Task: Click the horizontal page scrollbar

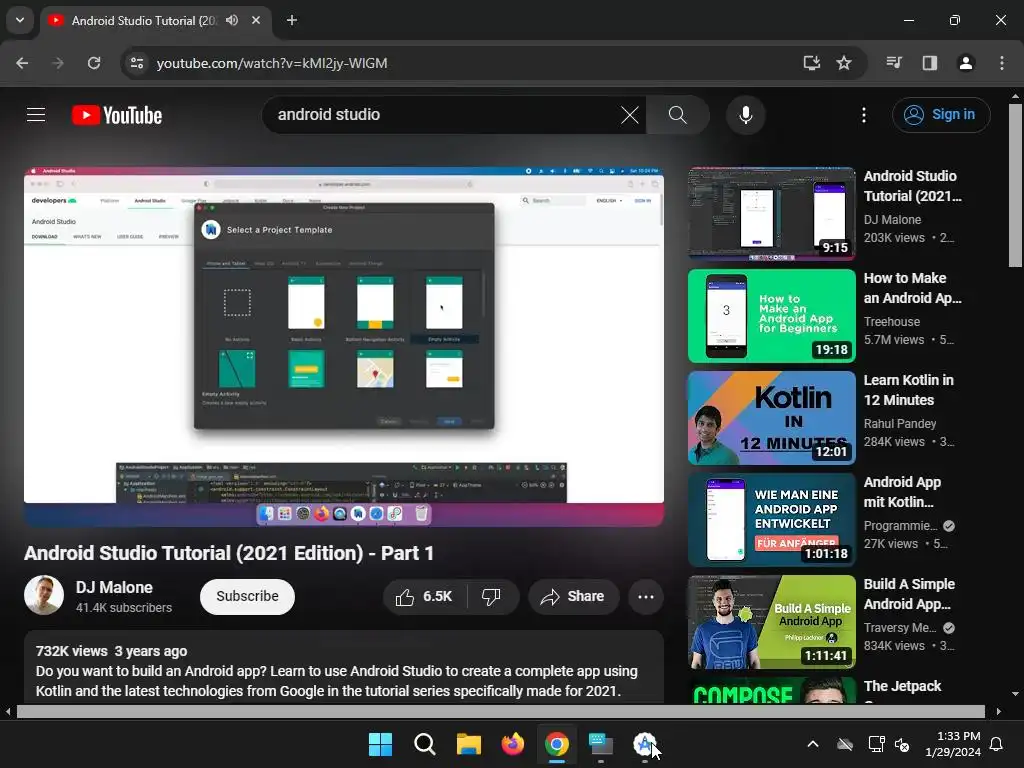Action: 501,712
